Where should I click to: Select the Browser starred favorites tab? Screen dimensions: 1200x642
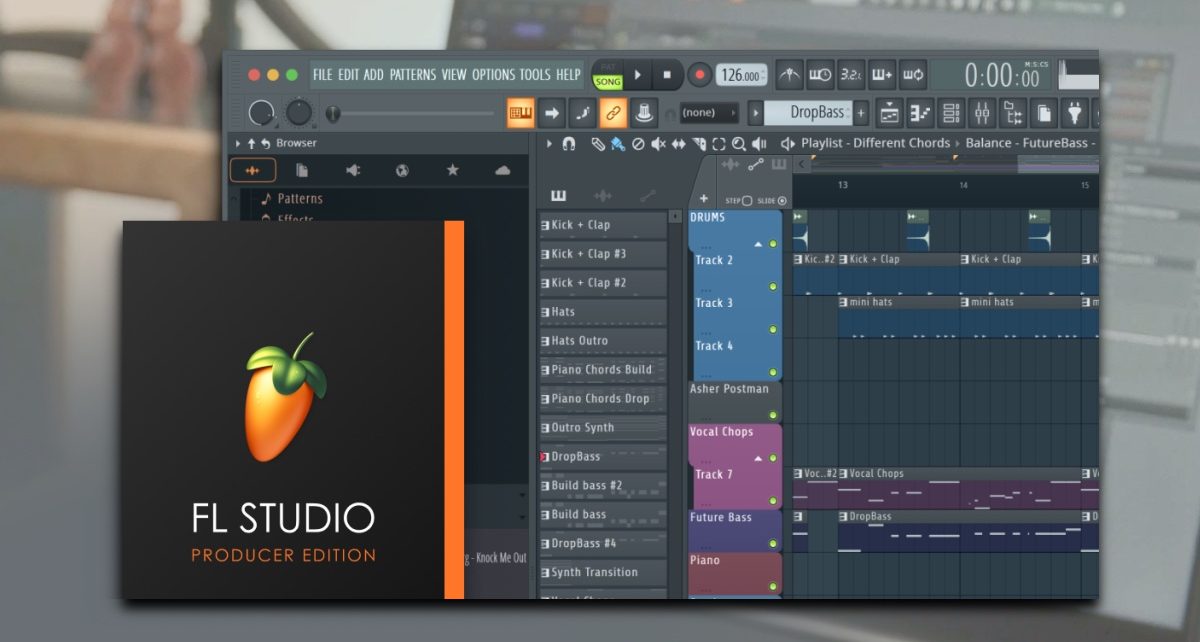coord(452,171)
